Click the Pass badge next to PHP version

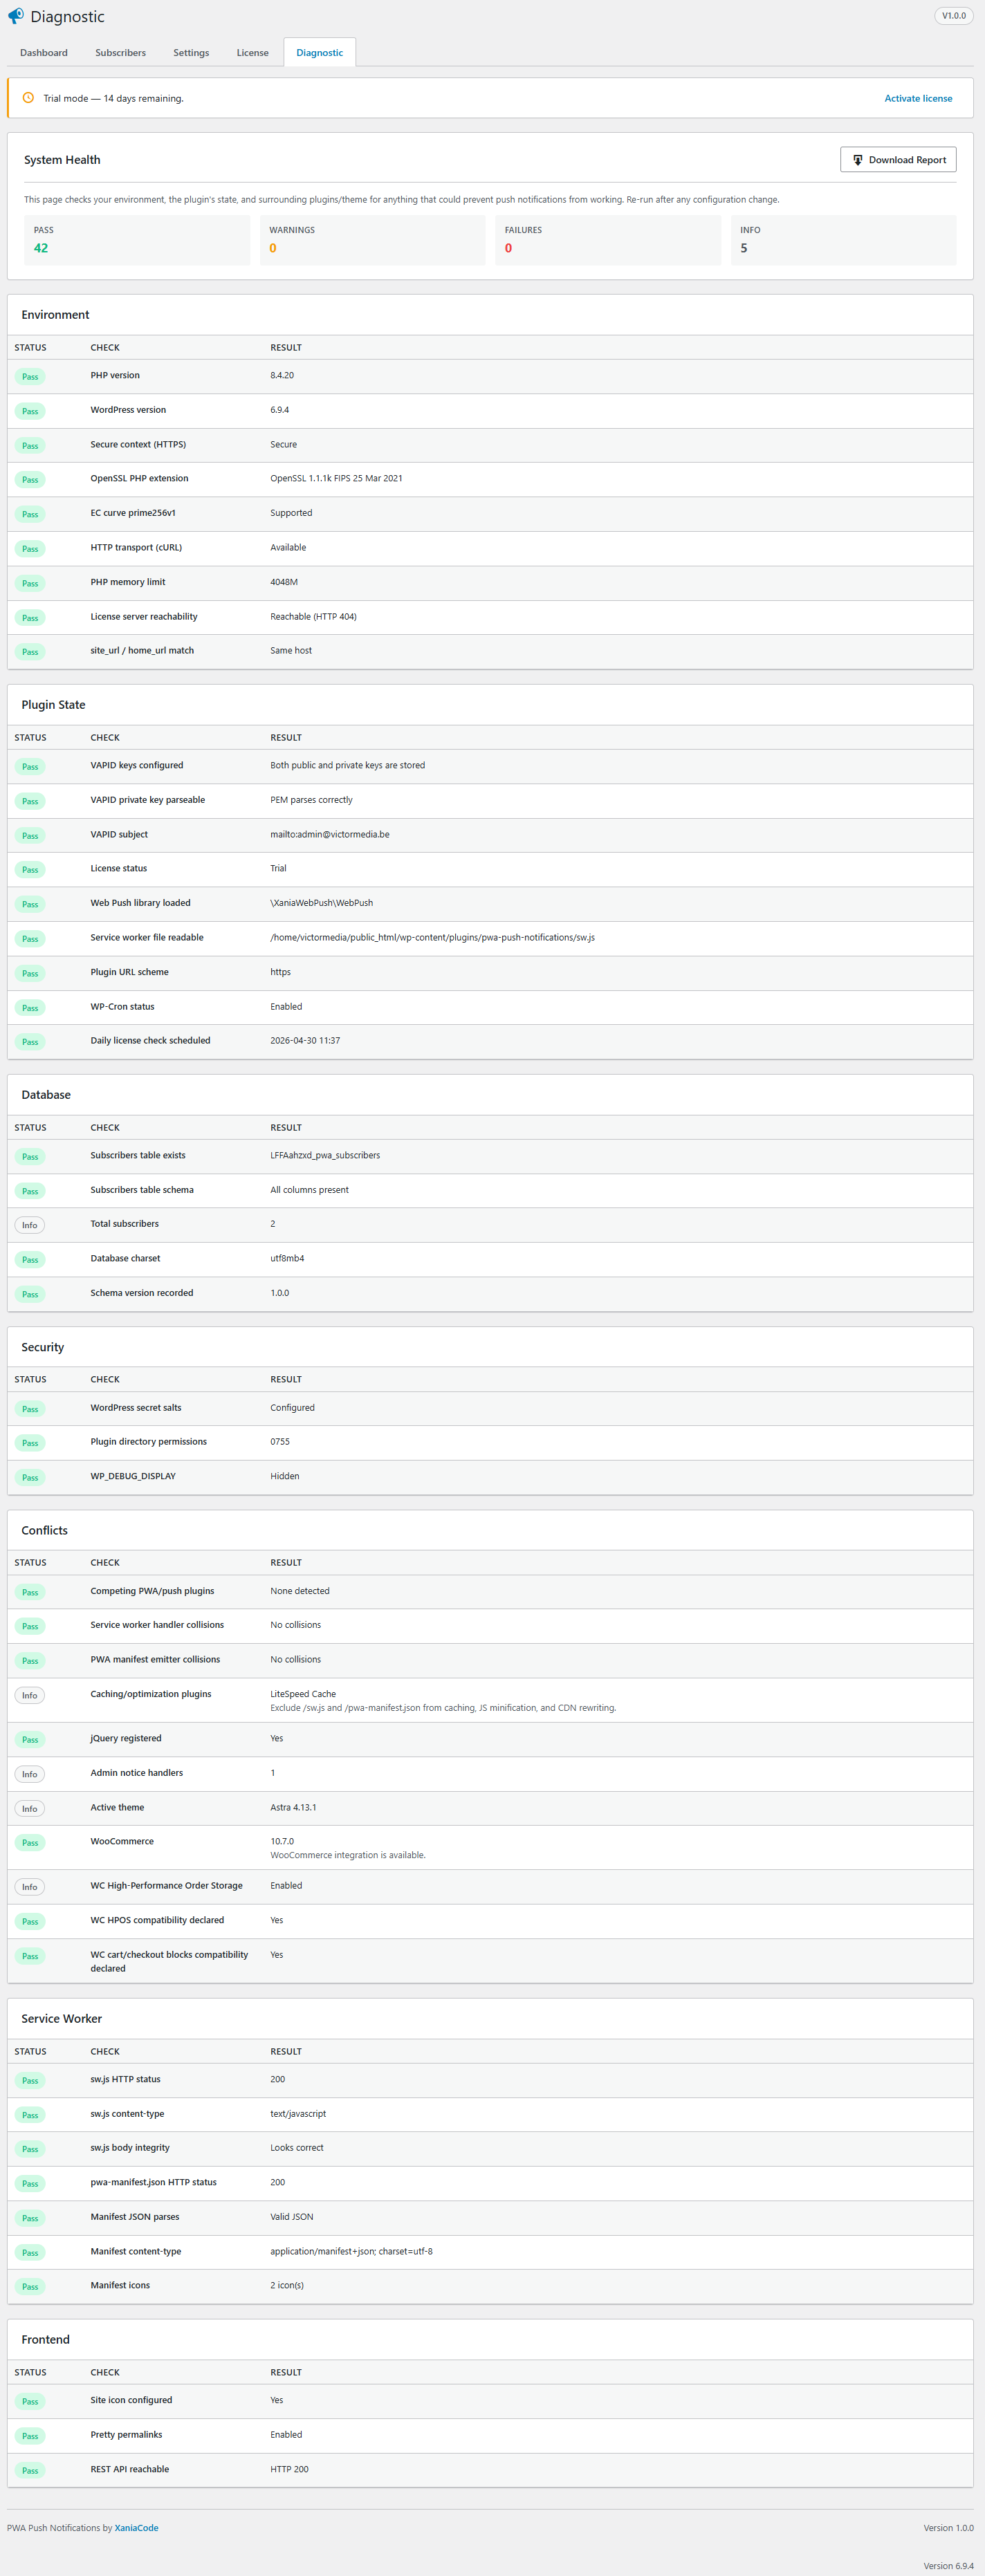click(30, 376)
